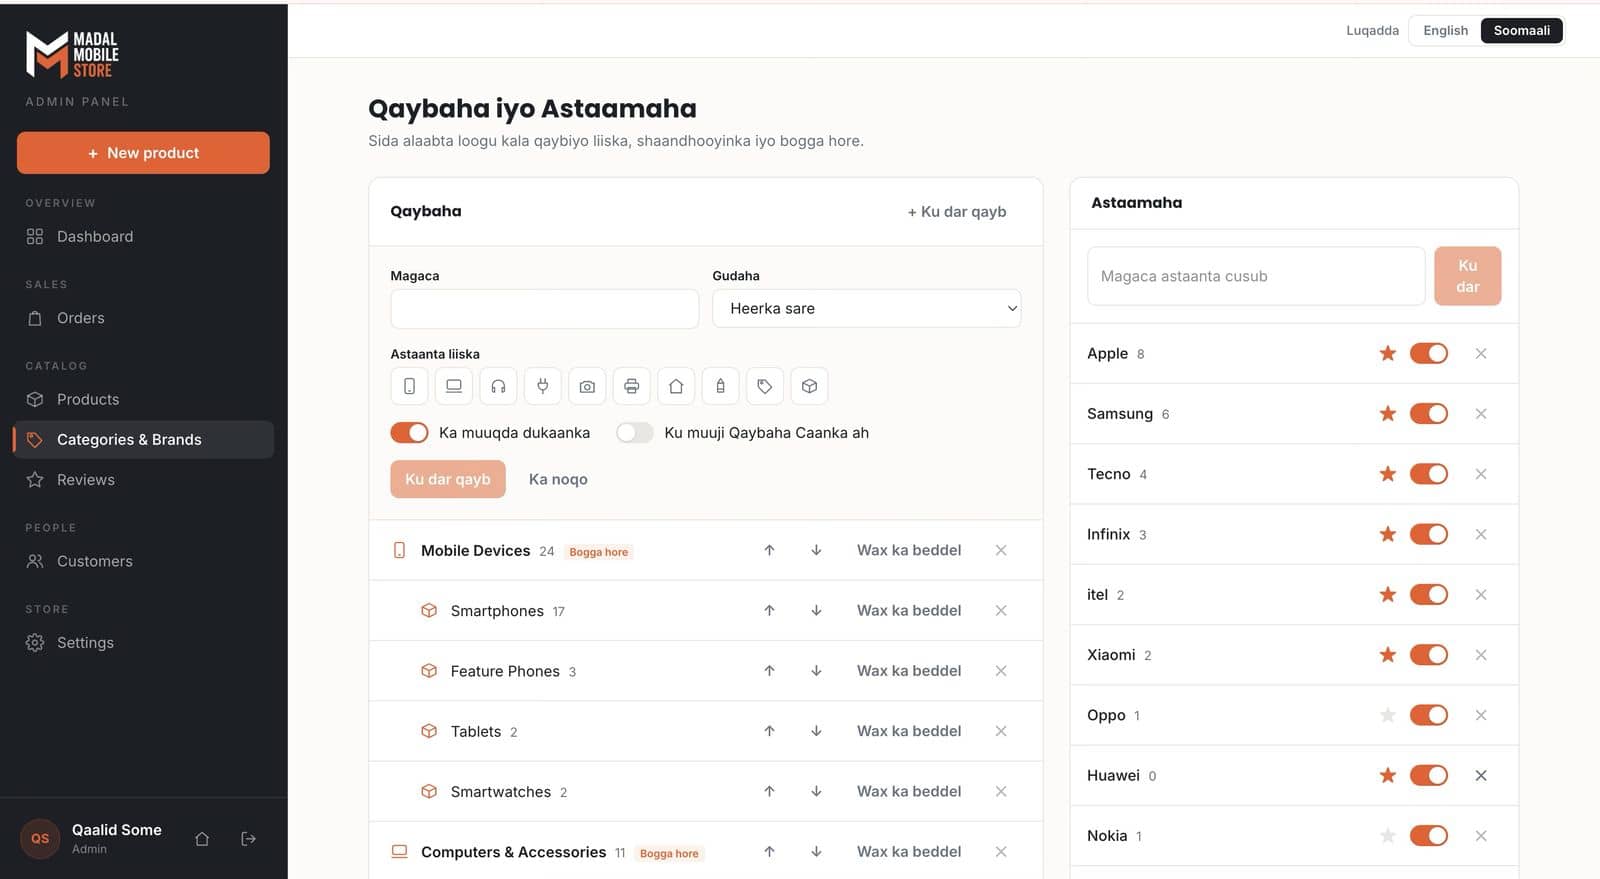Submit with orange 'Ku dar qayb' button
Screen dimensions: 1600x879
pos(448,479)
